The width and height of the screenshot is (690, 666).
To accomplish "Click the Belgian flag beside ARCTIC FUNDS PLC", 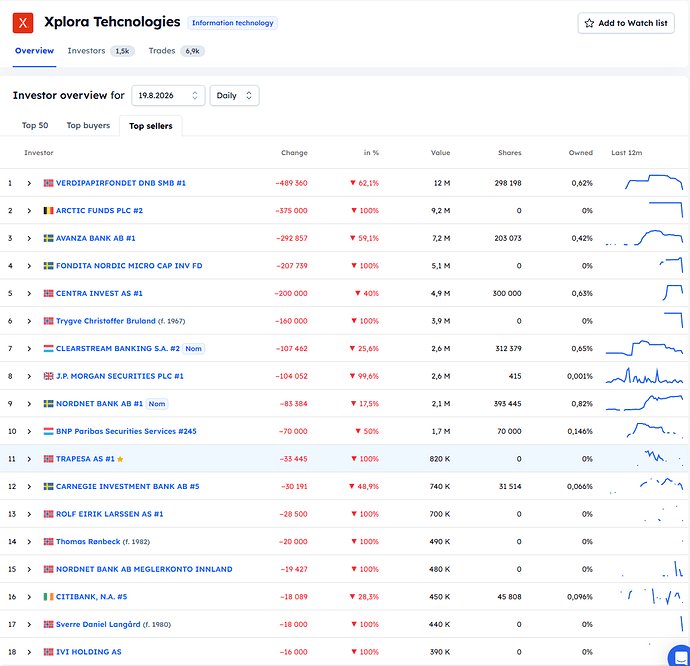I will click(48, 211).
